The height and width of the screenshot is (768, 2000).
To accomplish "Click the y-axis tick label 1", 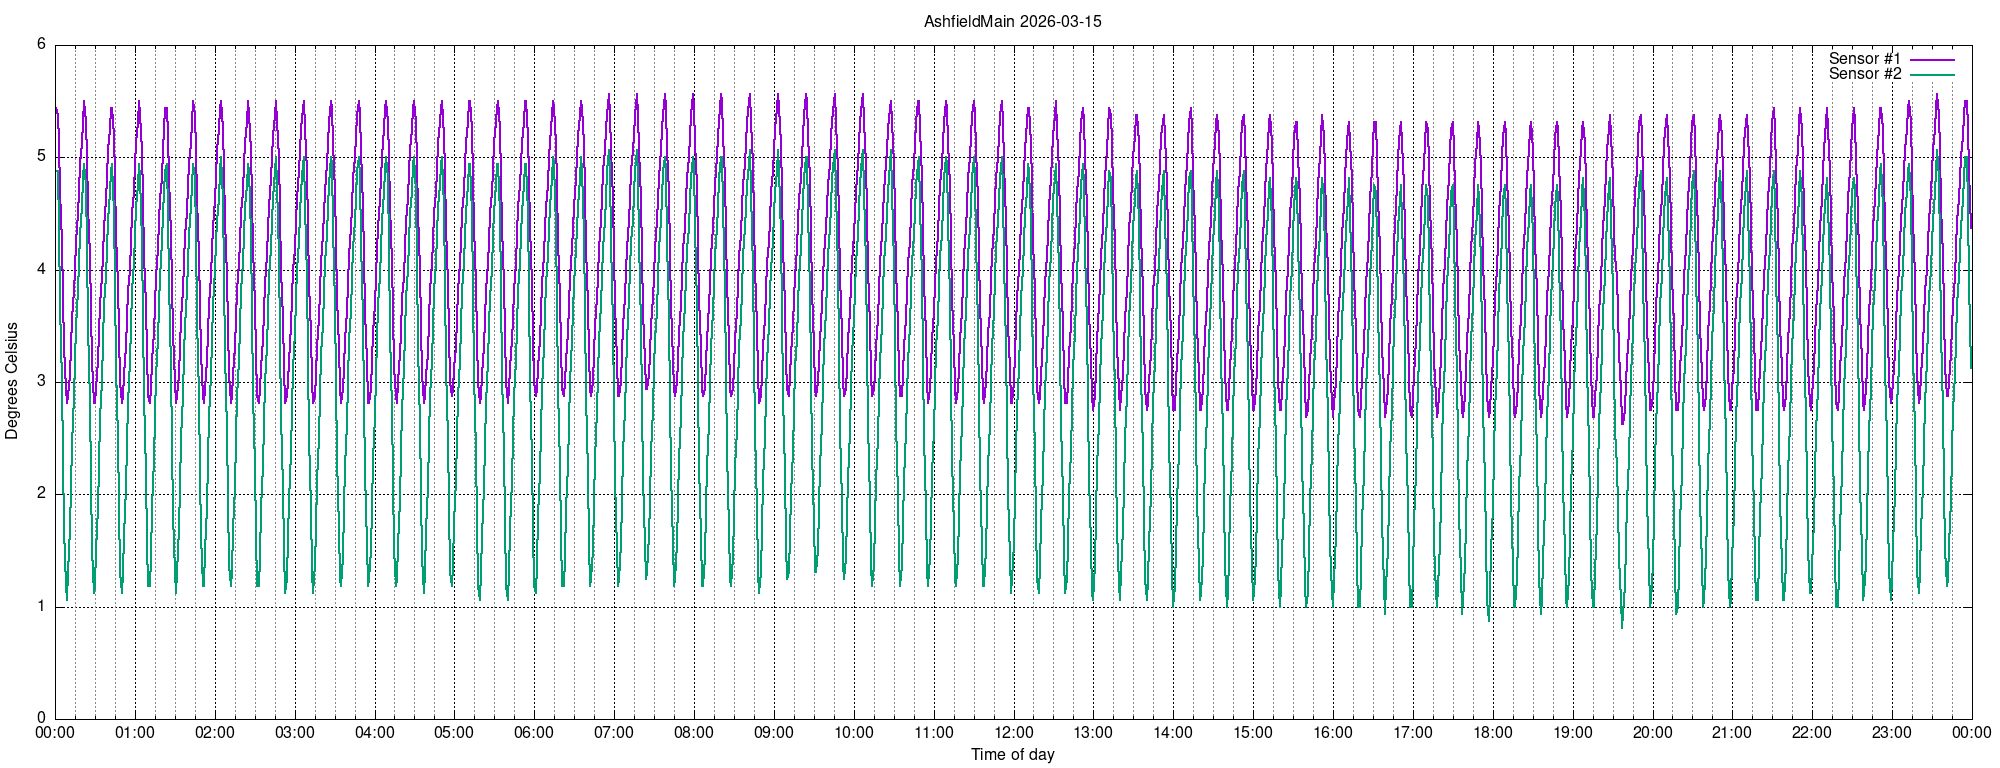I will [41, 606].
